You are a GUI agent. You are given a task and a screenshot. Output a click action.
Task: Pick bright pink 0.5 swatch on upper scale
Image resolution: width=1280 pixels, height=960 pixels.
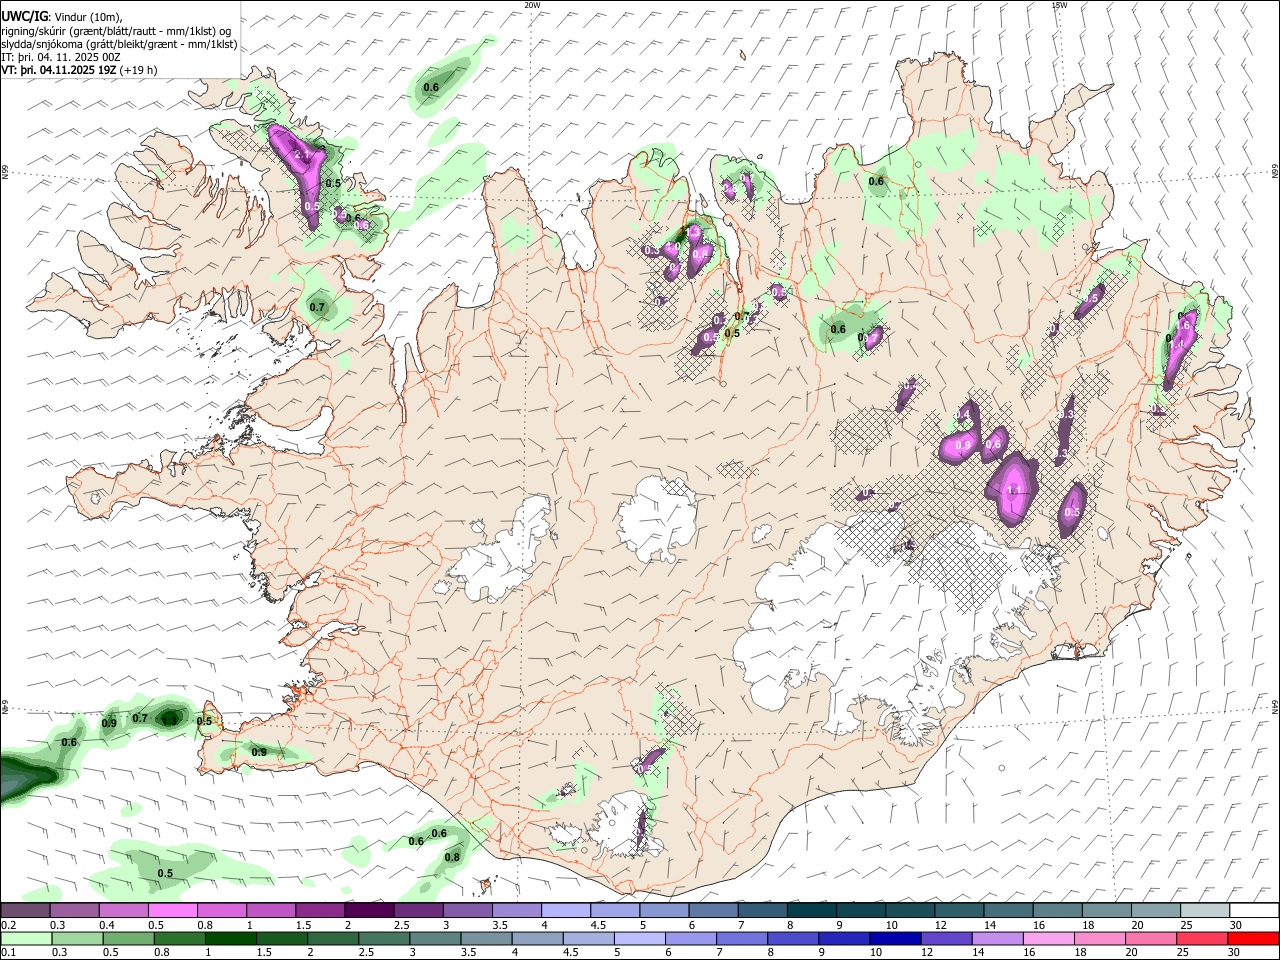point(172,911)
